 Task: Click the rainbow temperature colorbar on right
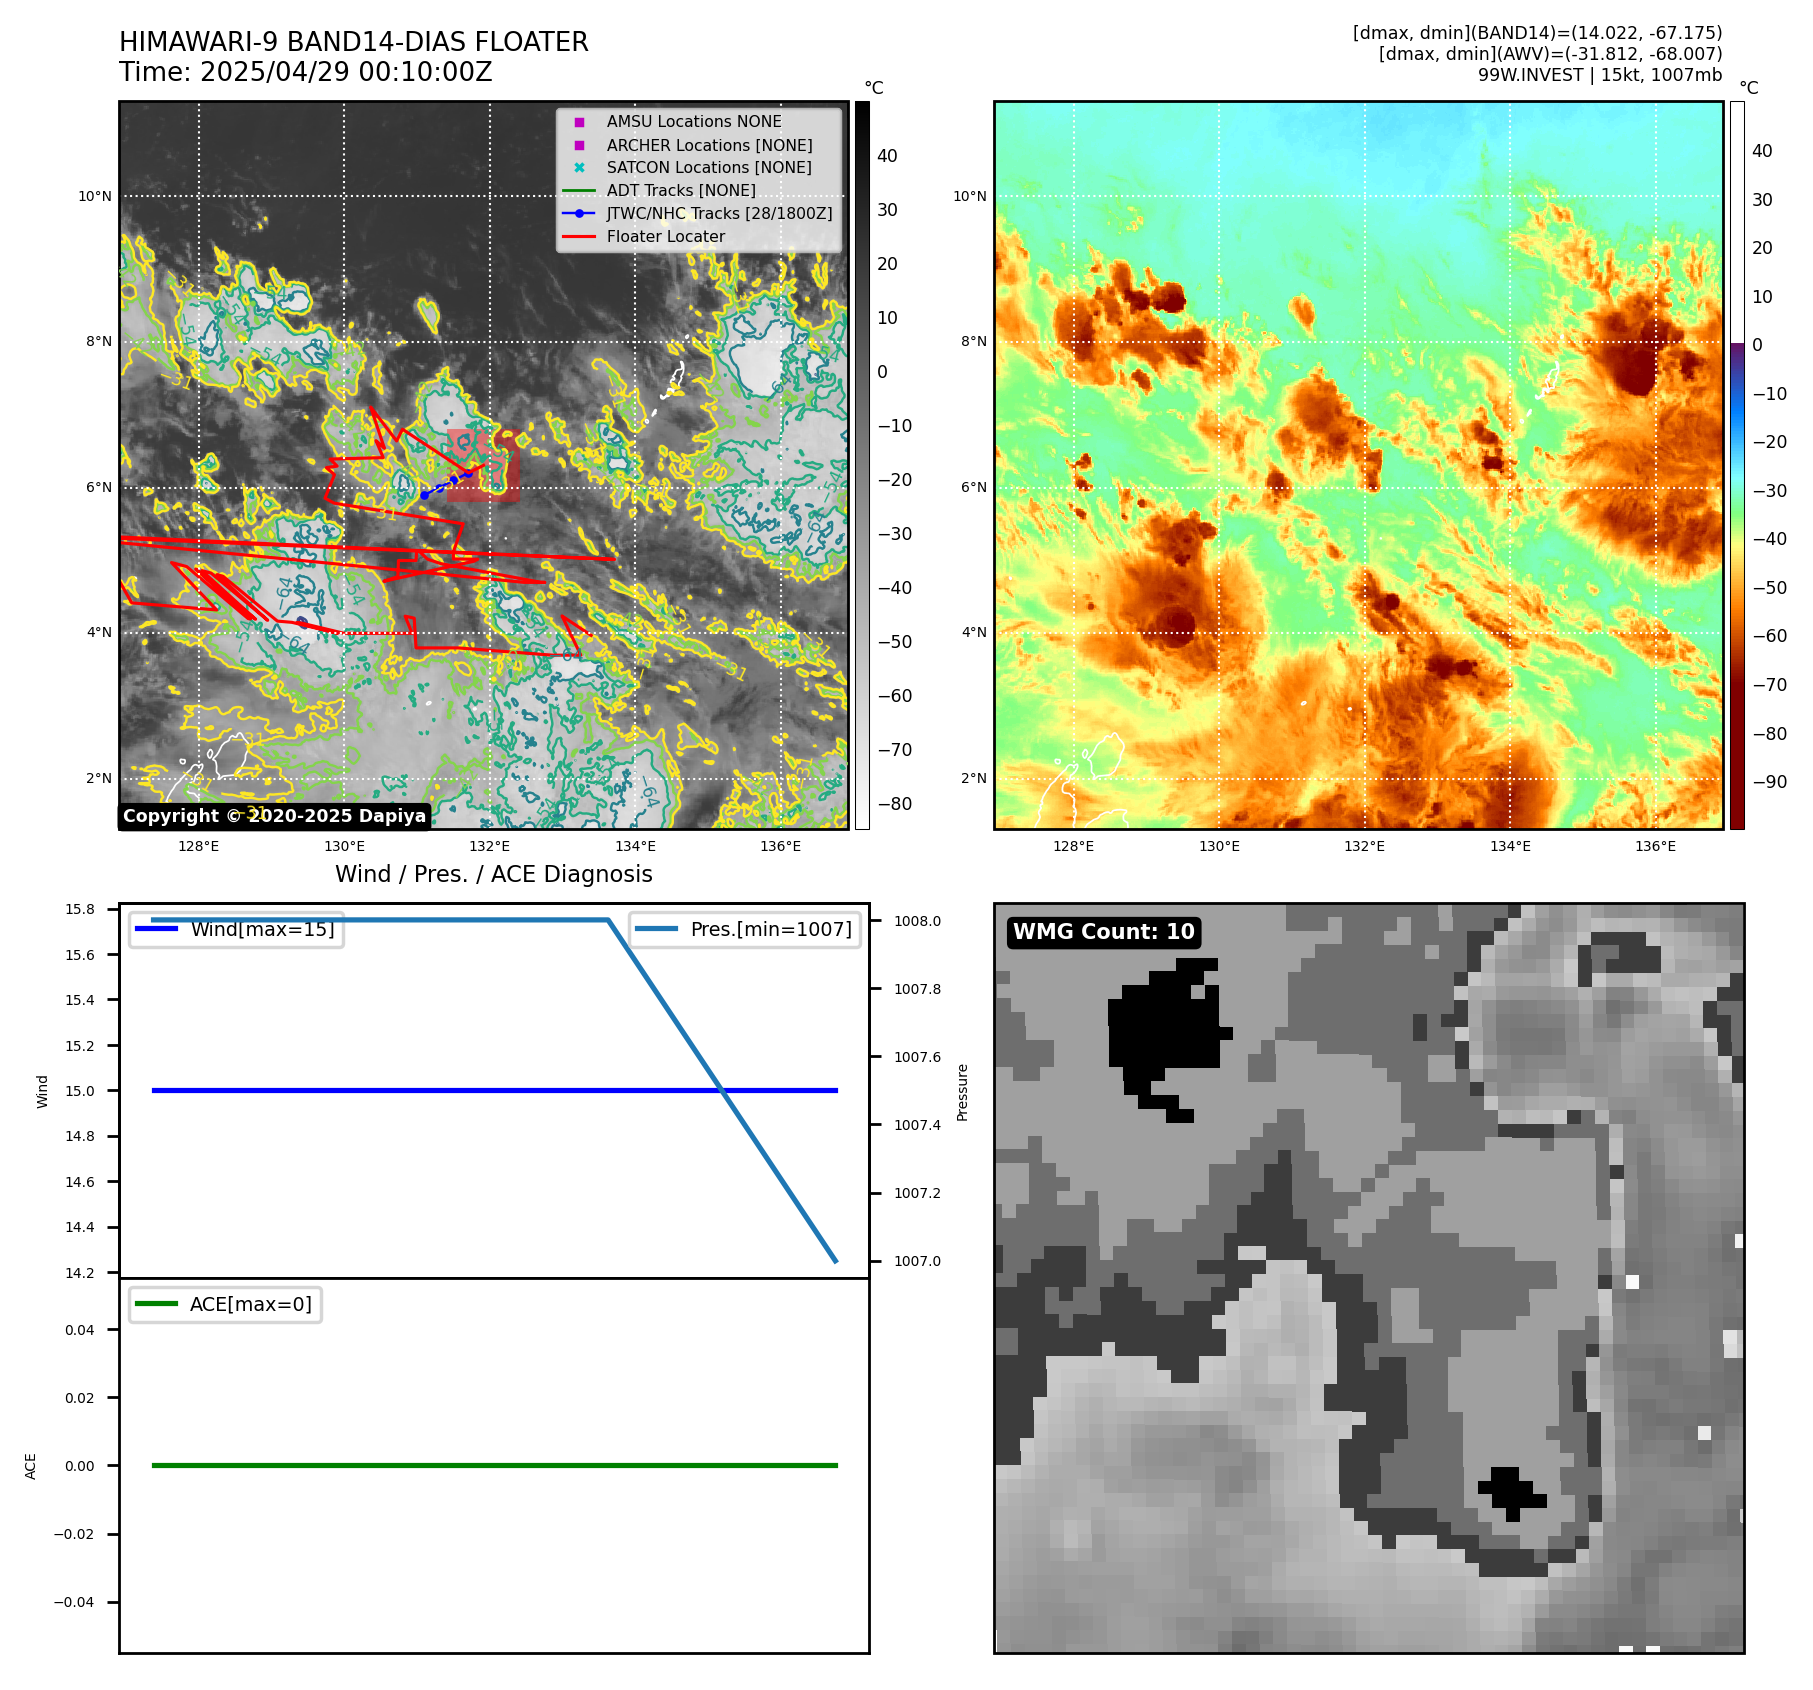1737,465
